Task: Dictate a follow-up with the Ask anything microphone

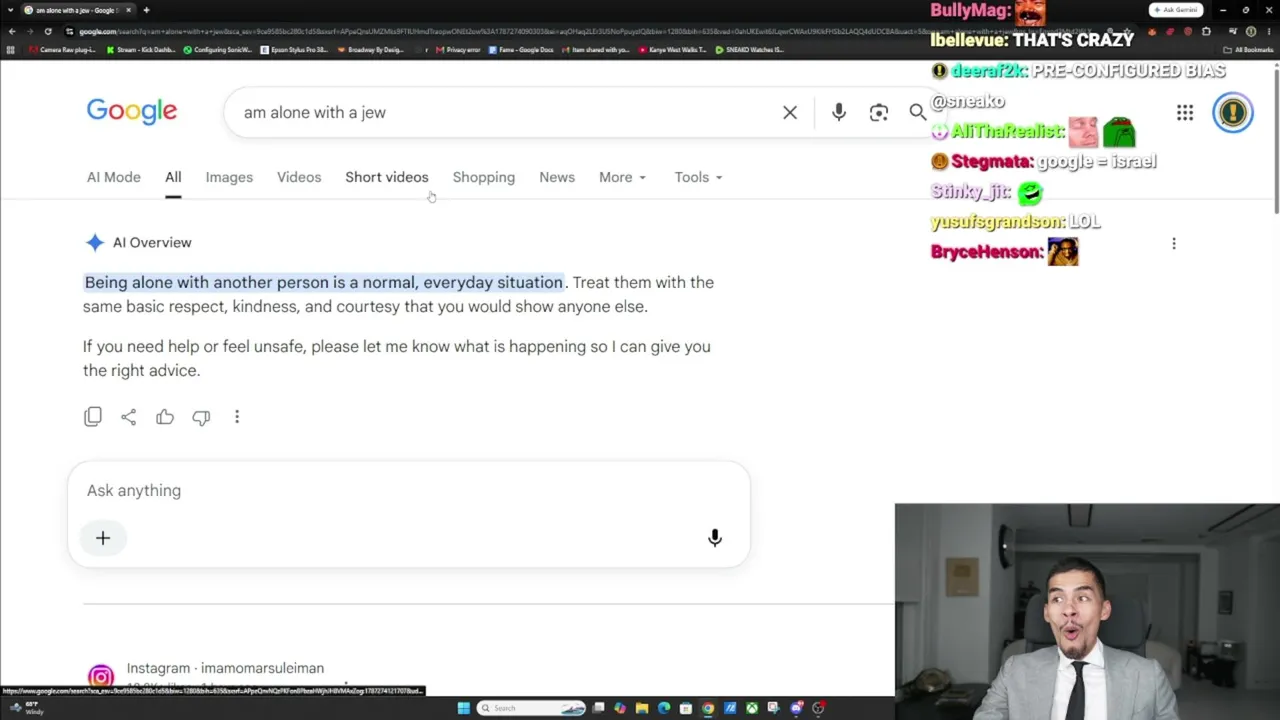Action: (x=715, y=538)
